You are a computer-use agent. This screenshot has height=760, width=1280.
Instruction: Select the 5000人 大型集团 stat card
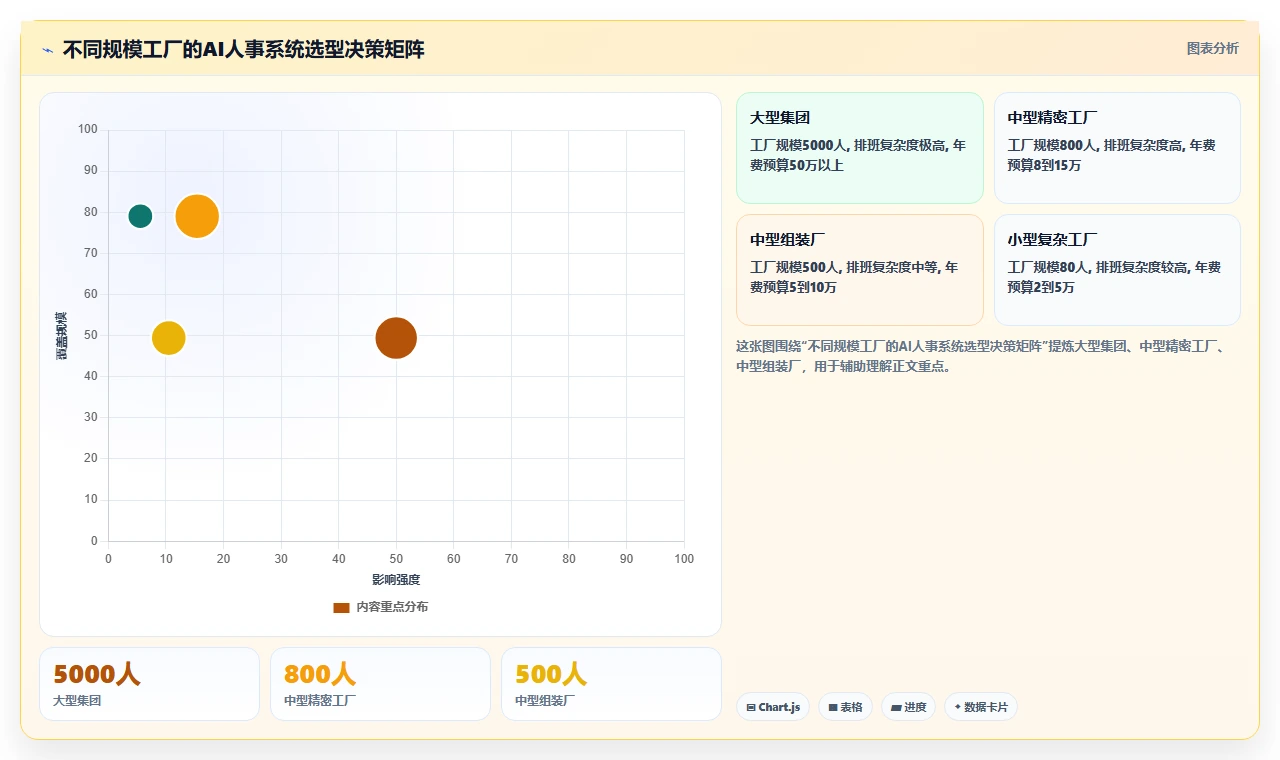[x=149, y=684]
